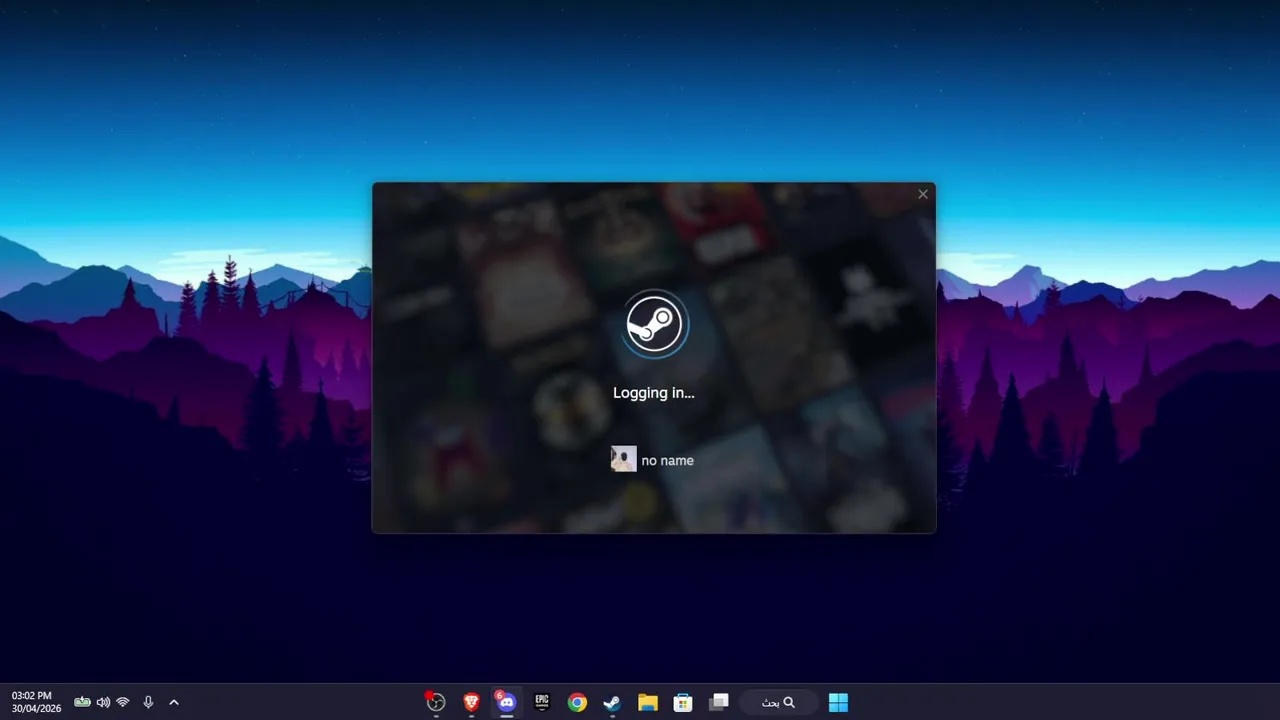Click the Steam taskbar icon
The image size is (1280, 720).
coord(612,702)
